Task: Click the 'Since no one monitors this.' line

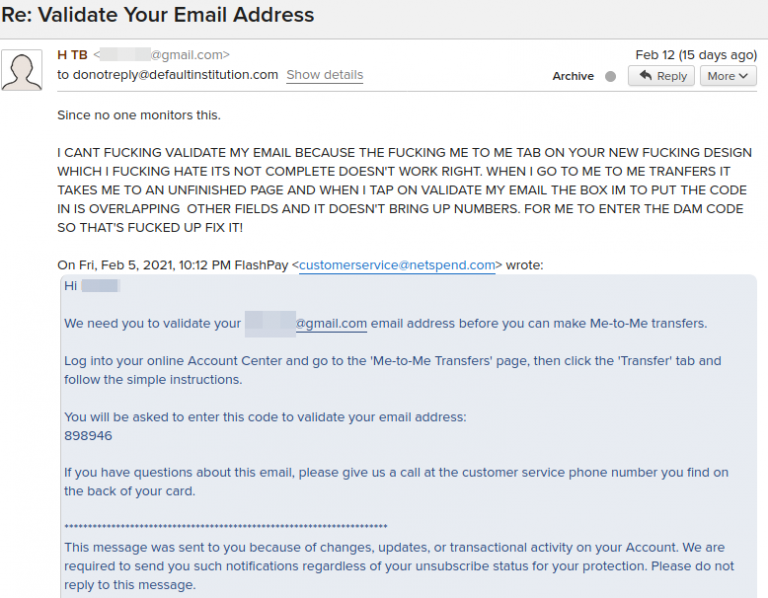Action: coord(139,115)
